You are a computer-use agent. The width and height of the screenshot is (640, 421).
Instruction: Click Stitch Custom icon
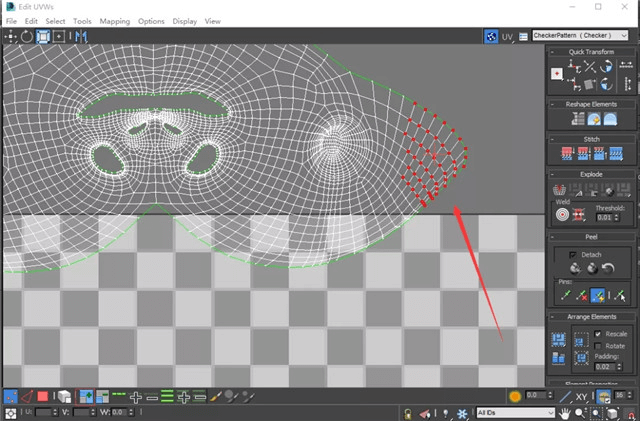(616, 154)
